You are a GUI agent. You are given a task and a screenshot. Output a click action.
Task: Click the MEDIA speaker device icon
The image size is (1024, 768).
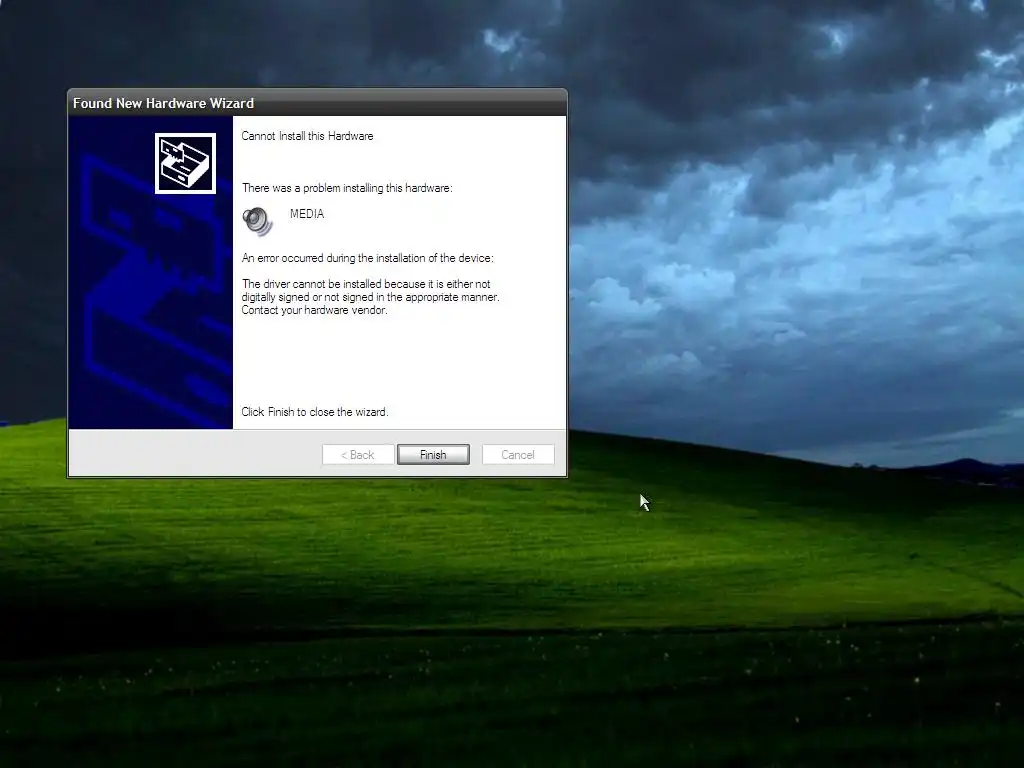pos(257,221)
